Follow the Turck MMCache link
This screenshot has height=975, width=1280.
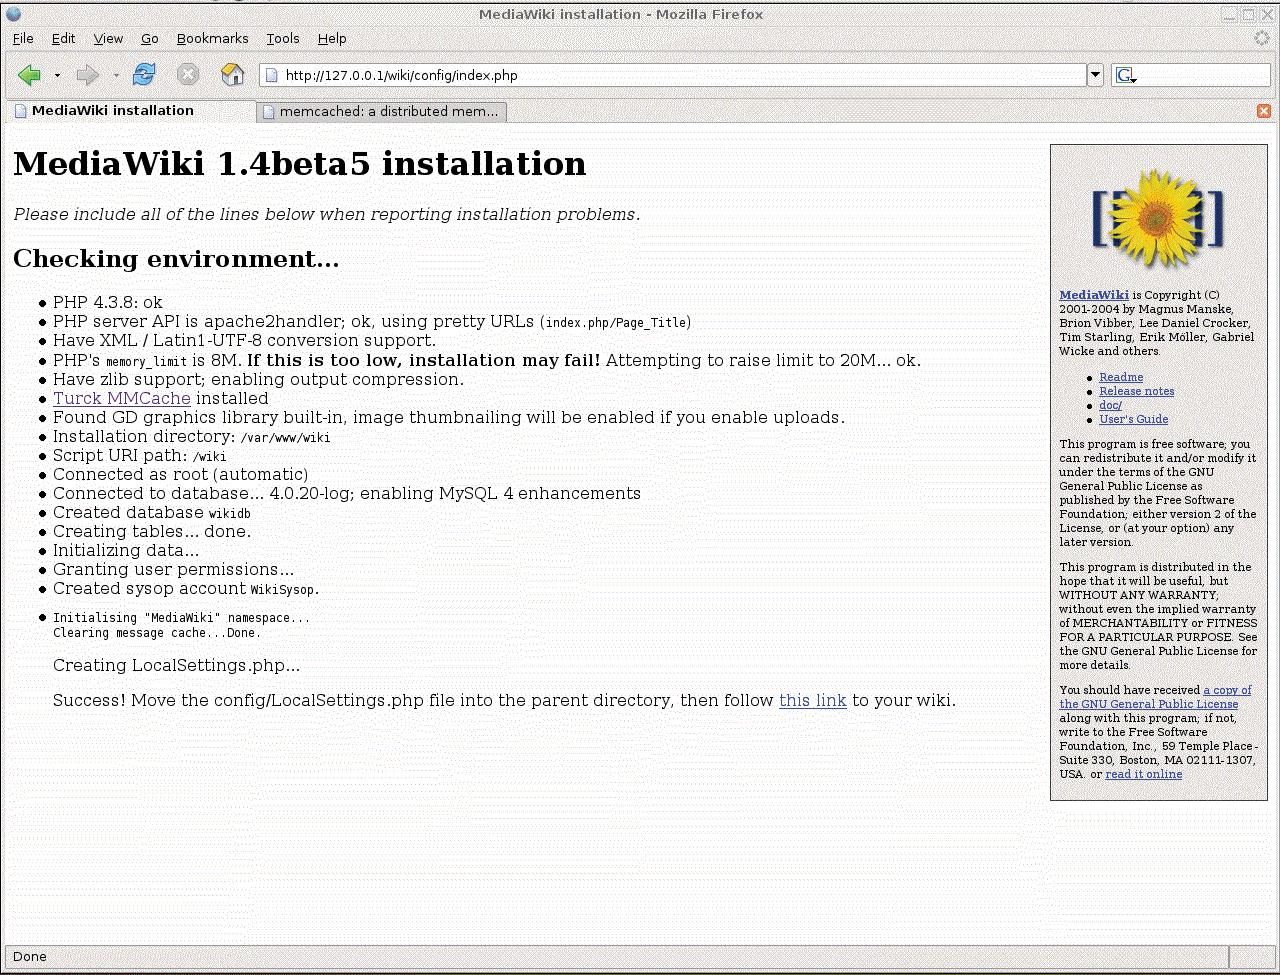pos(122,398)
